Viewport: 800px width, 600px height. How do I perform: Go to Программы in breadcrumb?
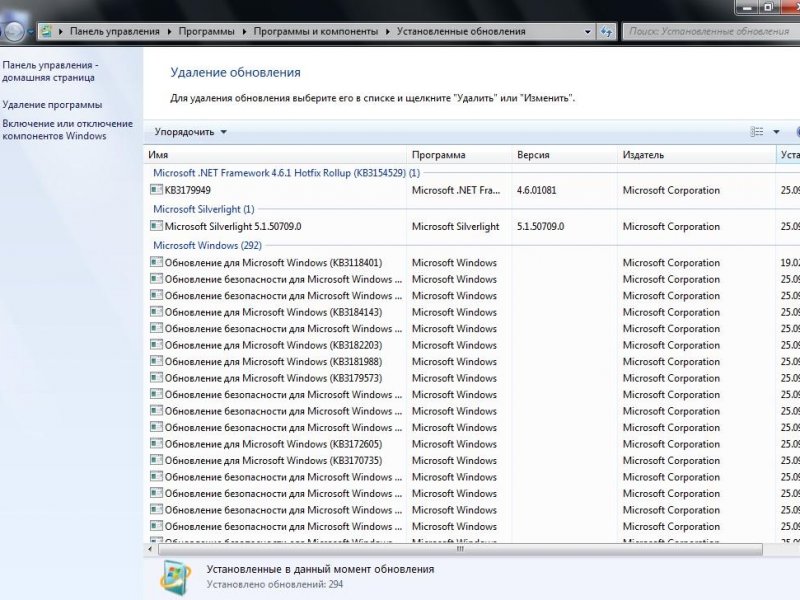click(x=207, y=32)
